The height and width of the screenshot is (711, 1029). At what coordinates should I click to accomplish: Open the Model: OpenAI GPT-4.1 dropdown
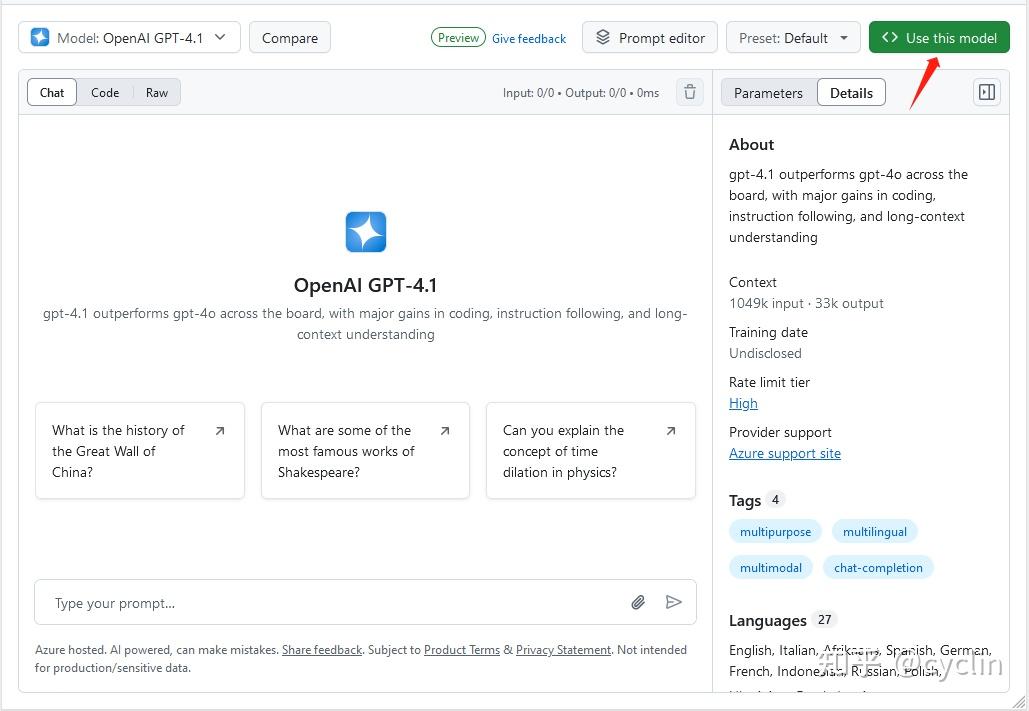pos(129,38)
